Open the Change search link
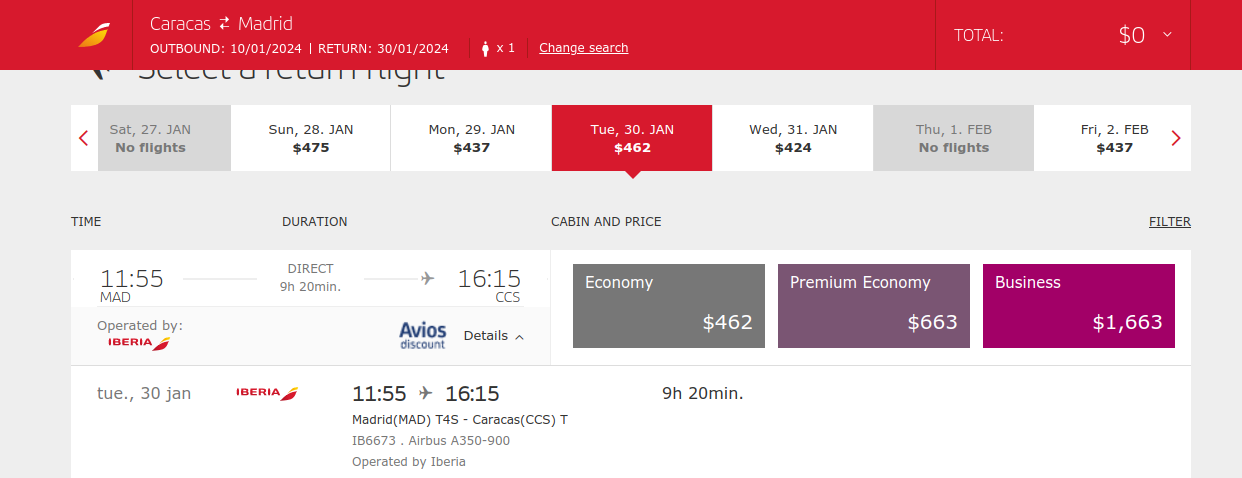The image size is (1242, 478). point(584,48)
